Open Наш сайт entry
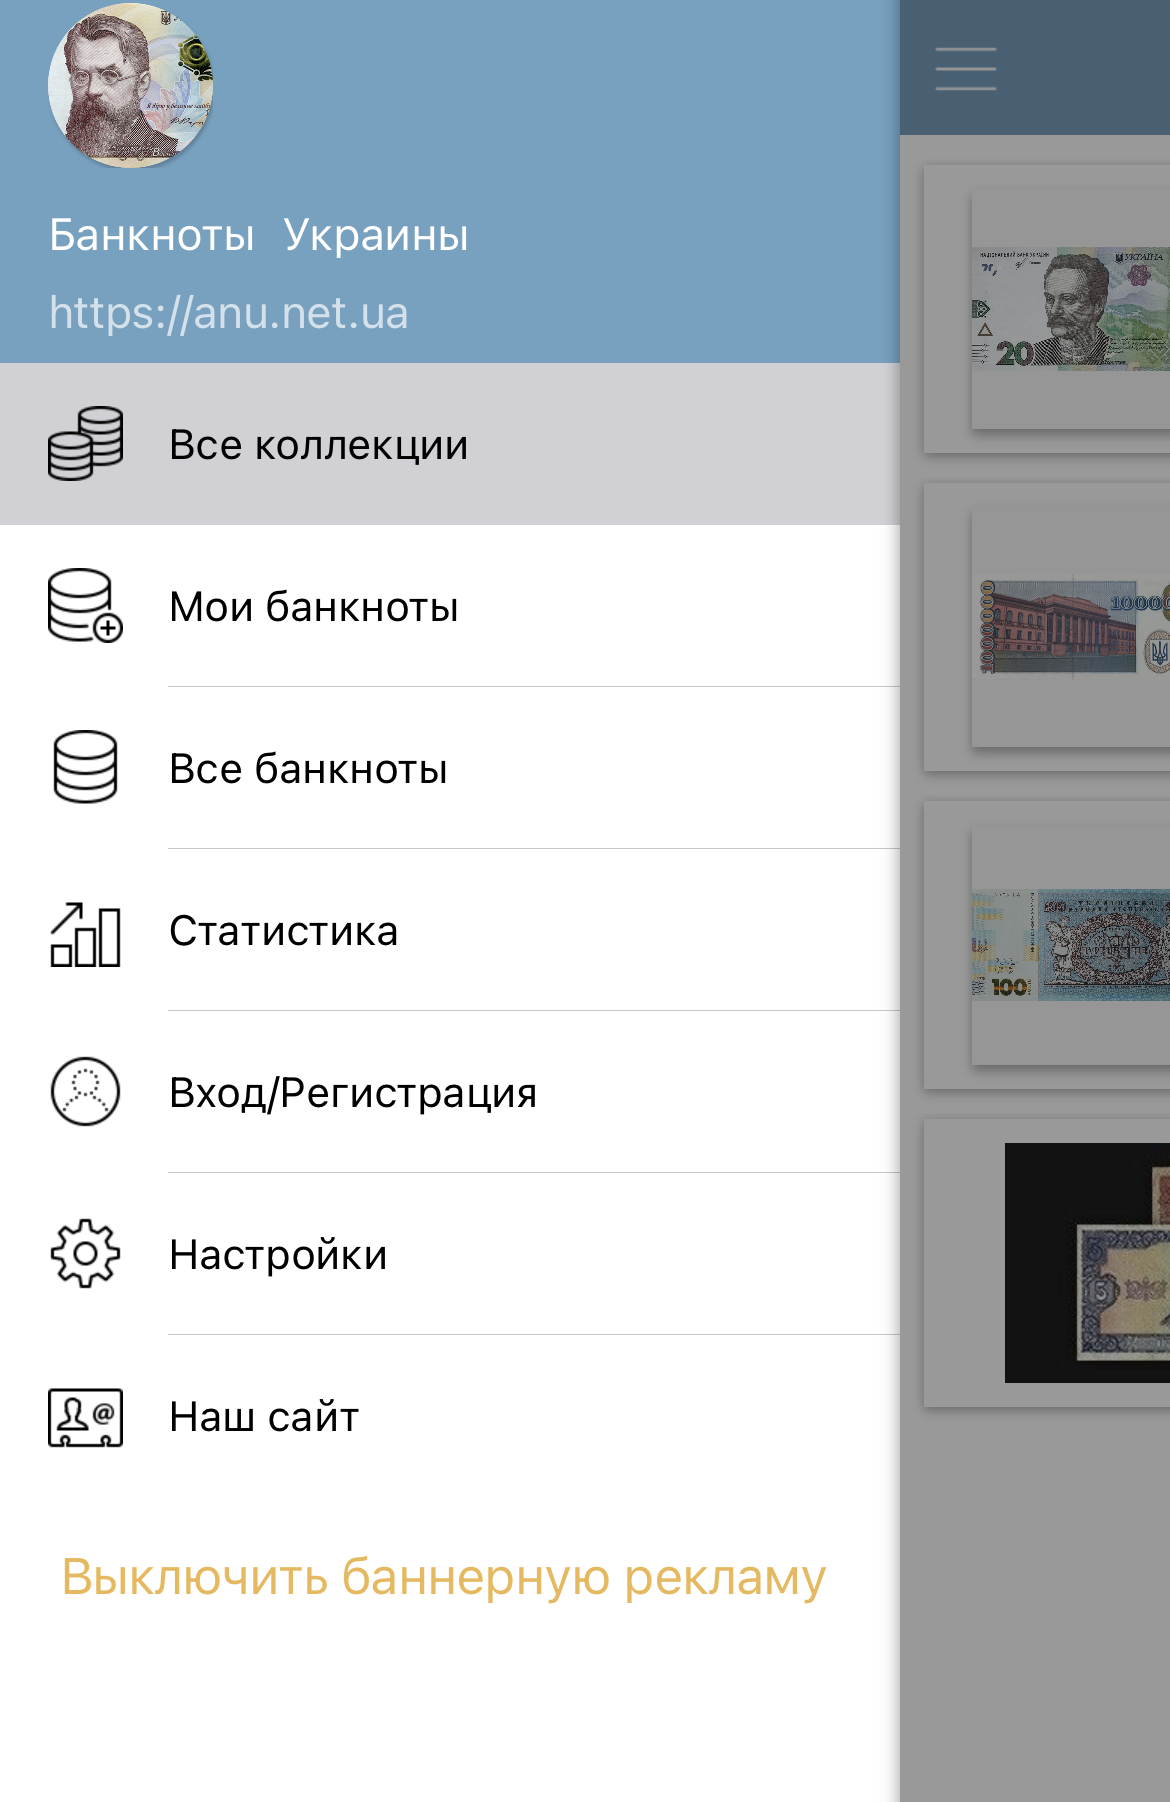This screenshot has width=1170, height=1802. point(264,1417)
